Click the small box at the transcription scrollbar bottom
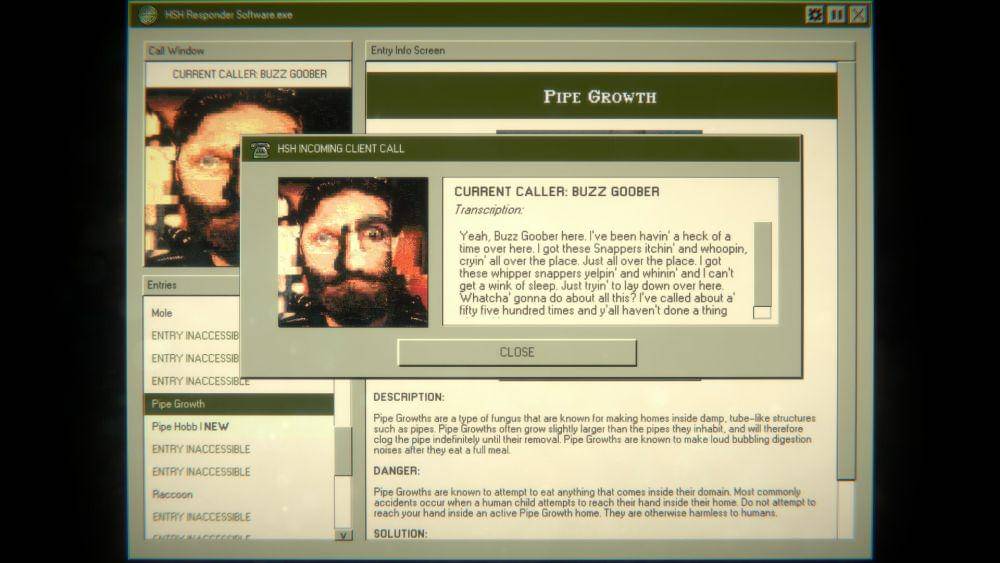Viewport: 1000px width, 563px height. 762,313
